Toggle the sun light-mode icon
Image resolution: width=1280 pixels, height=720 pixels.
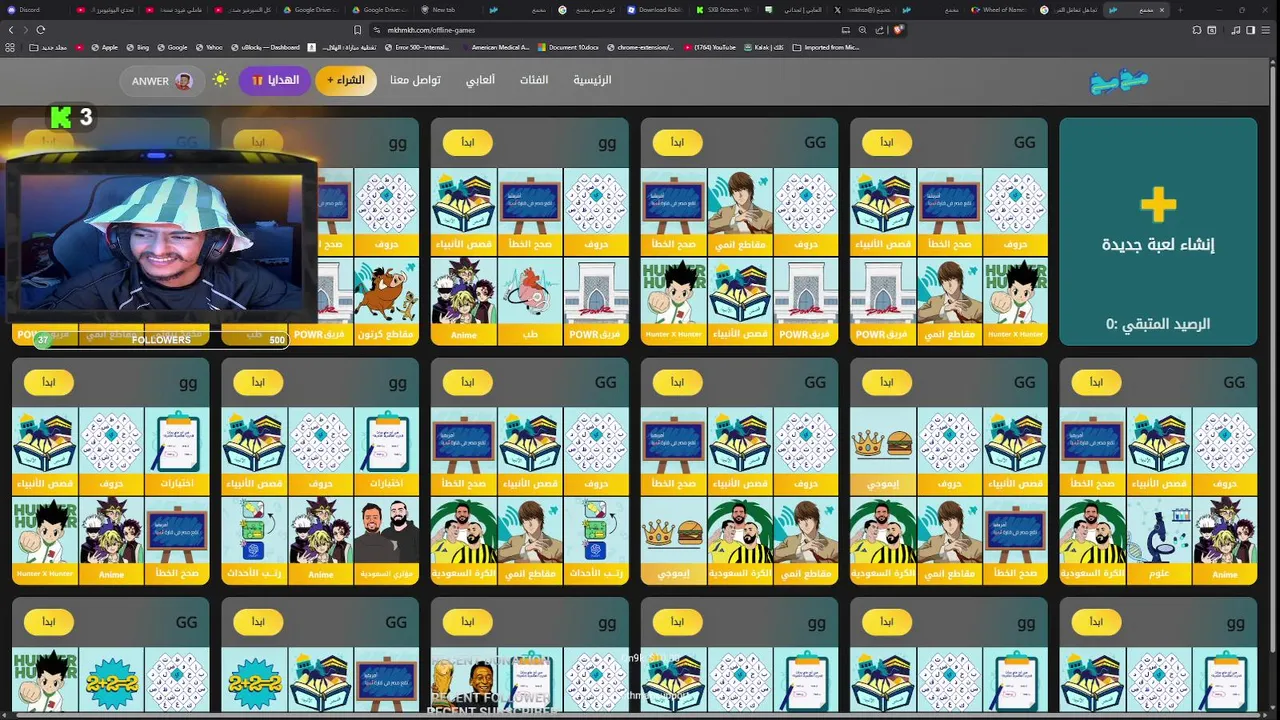click(221, 80)
